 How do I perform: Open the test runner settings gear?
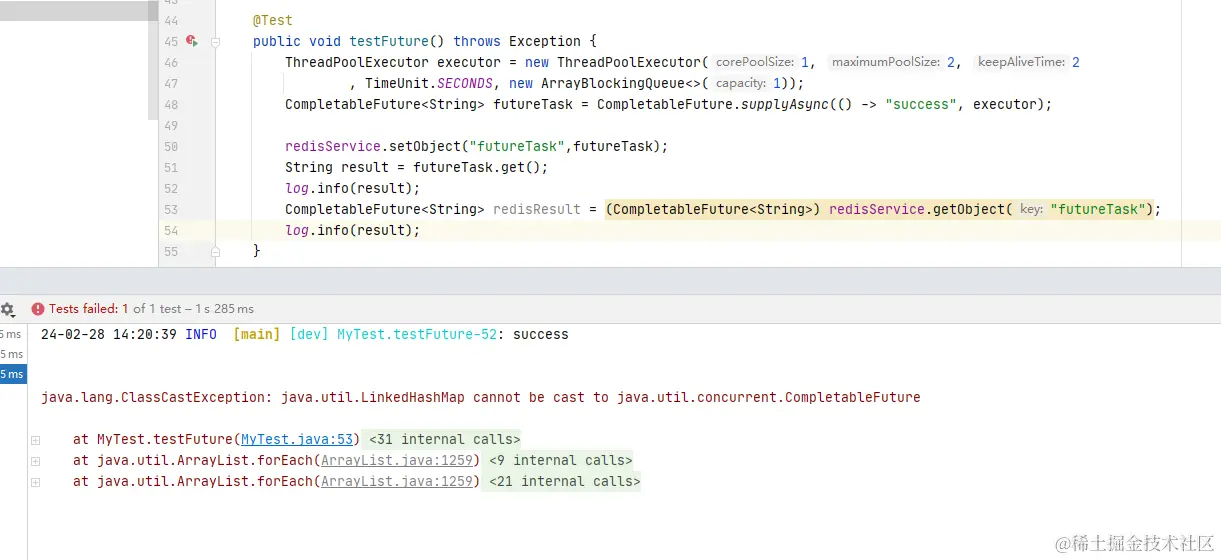7,309
